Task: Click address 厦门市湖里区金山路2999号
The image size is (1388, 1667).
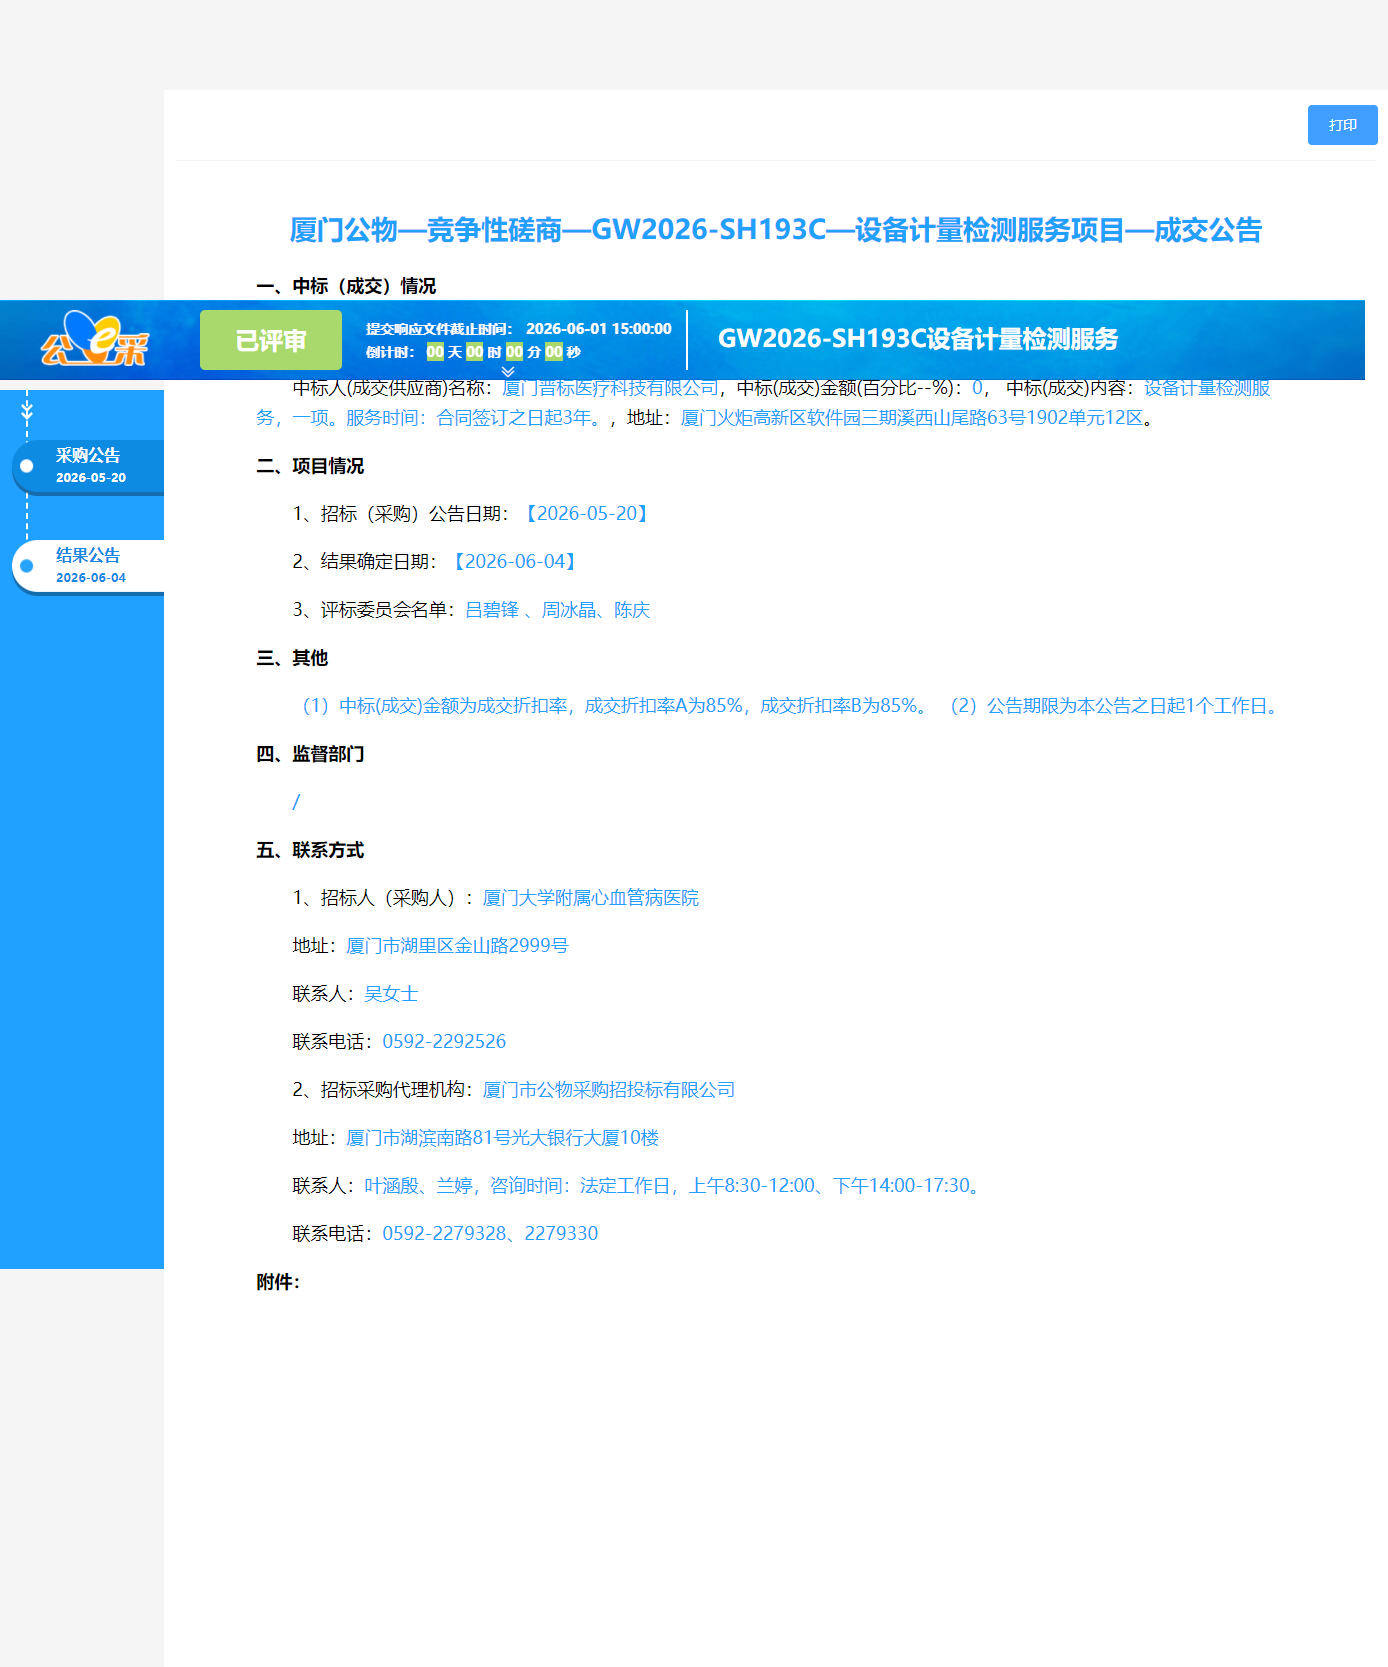Action: click(457, 946)
